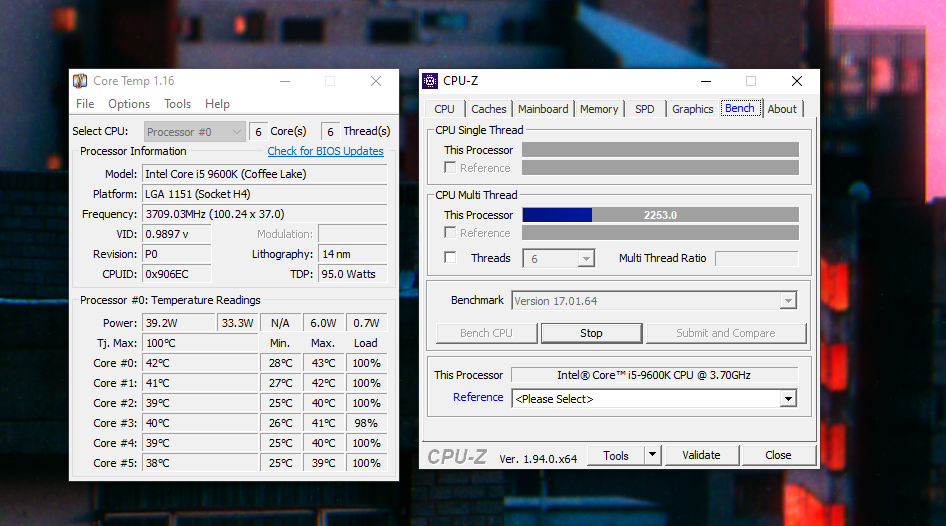Open the Options menu in Core Temp
Viewport: 946px width, 526px height.
tap(129, 104)
